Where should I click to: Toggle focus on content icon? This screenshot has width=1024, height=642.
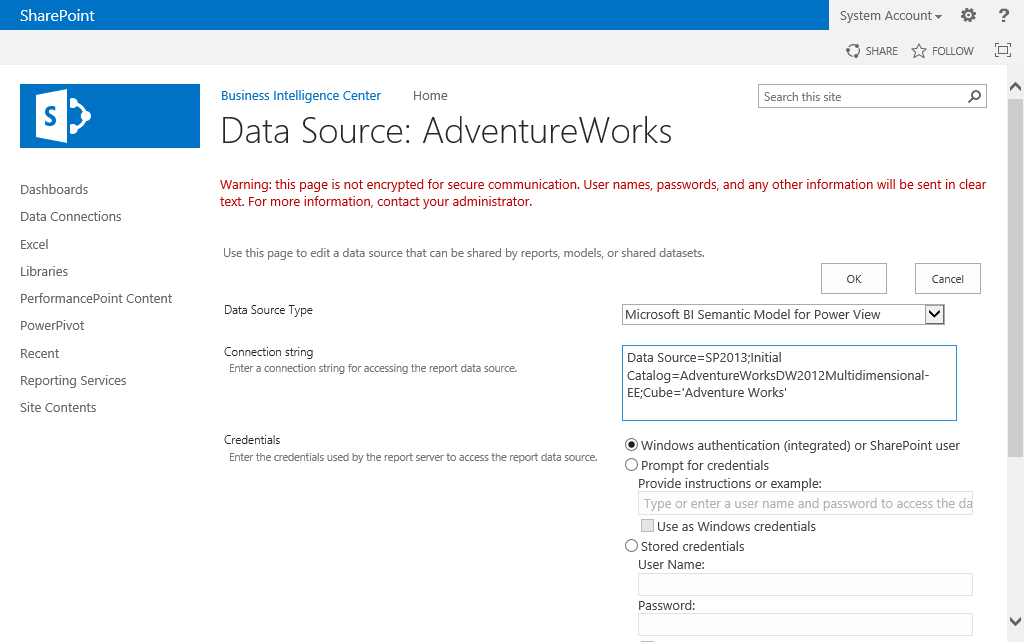1003,50
